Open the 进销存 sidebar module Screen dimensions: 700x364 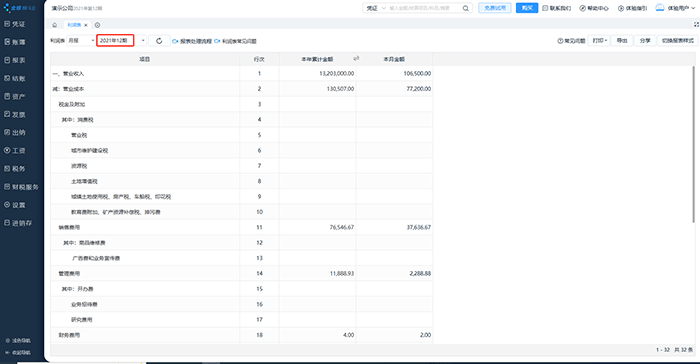coord(18,223)
